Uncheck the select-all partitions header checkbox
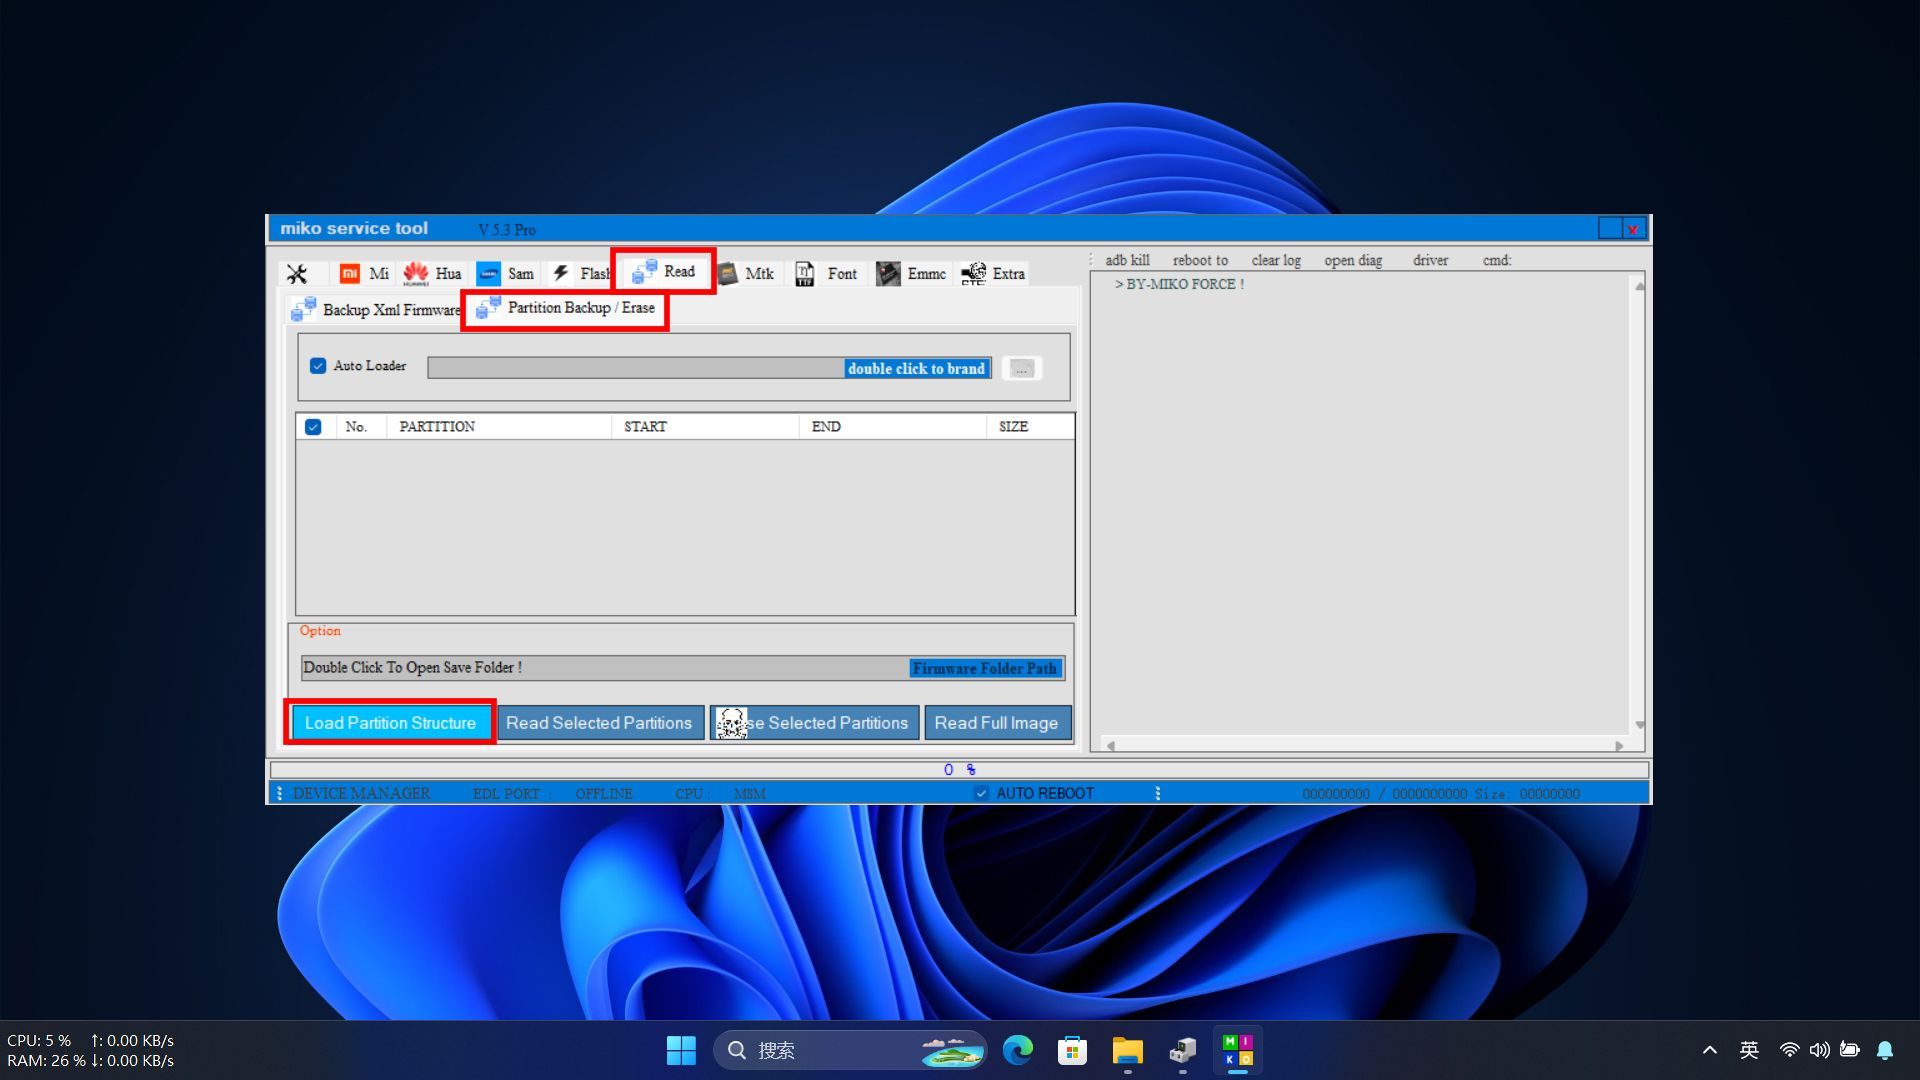 [x=313, y=427]
